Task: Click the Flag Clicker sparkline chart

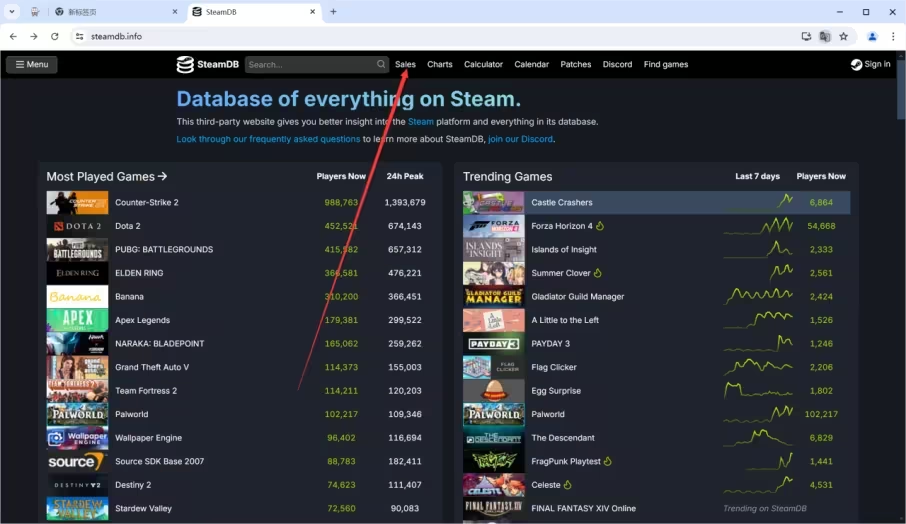Action: pos(758,366)
